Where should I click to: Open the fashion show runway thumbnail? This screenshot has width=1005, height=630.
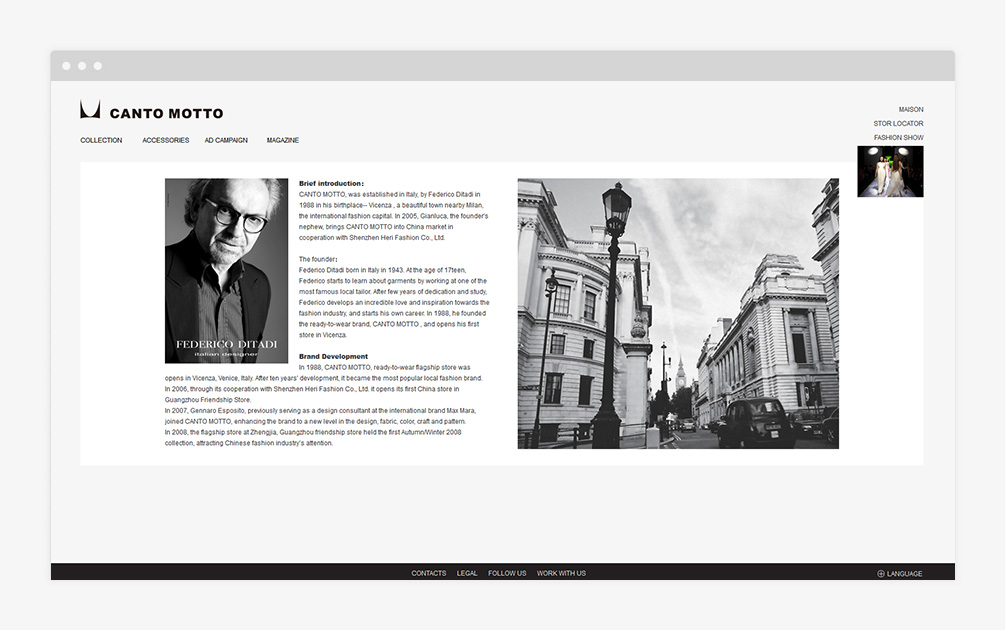click(890, 171)
